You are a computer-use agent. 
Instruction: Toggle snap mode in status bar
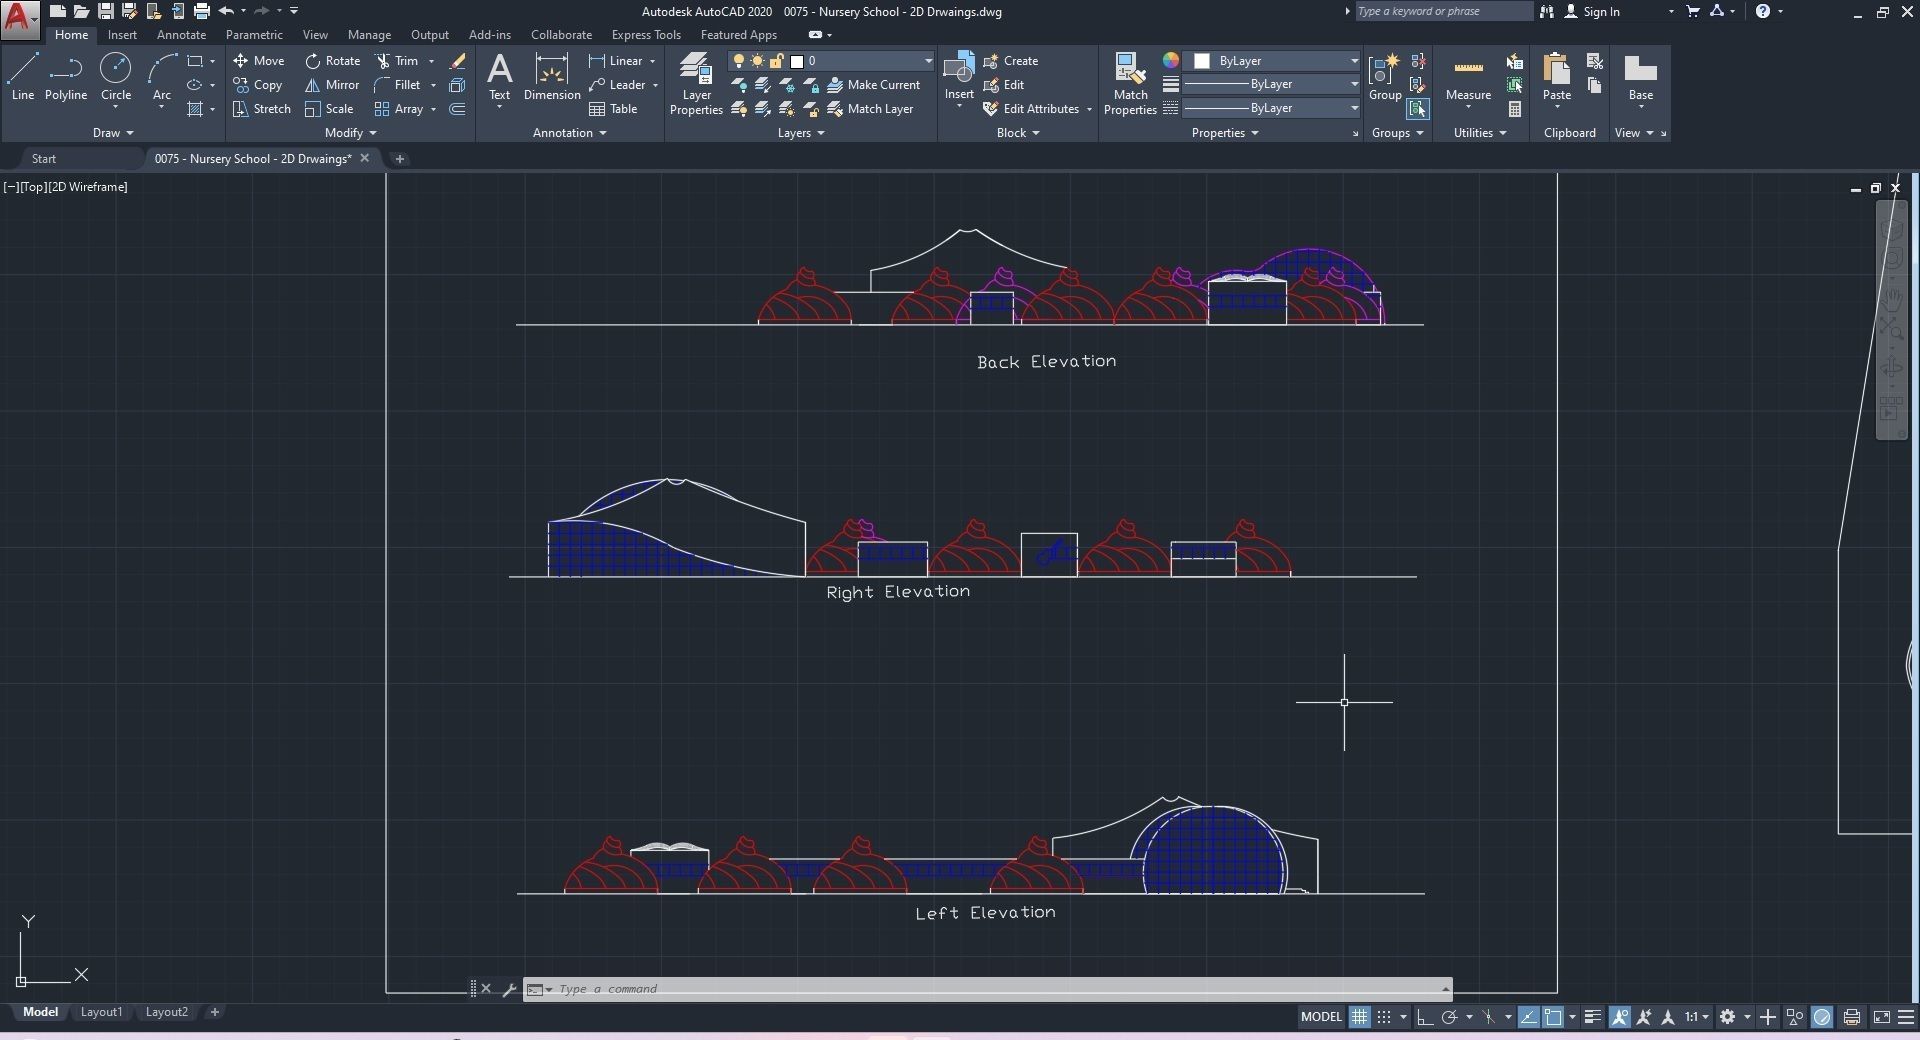click(x=1384, y=1017)
